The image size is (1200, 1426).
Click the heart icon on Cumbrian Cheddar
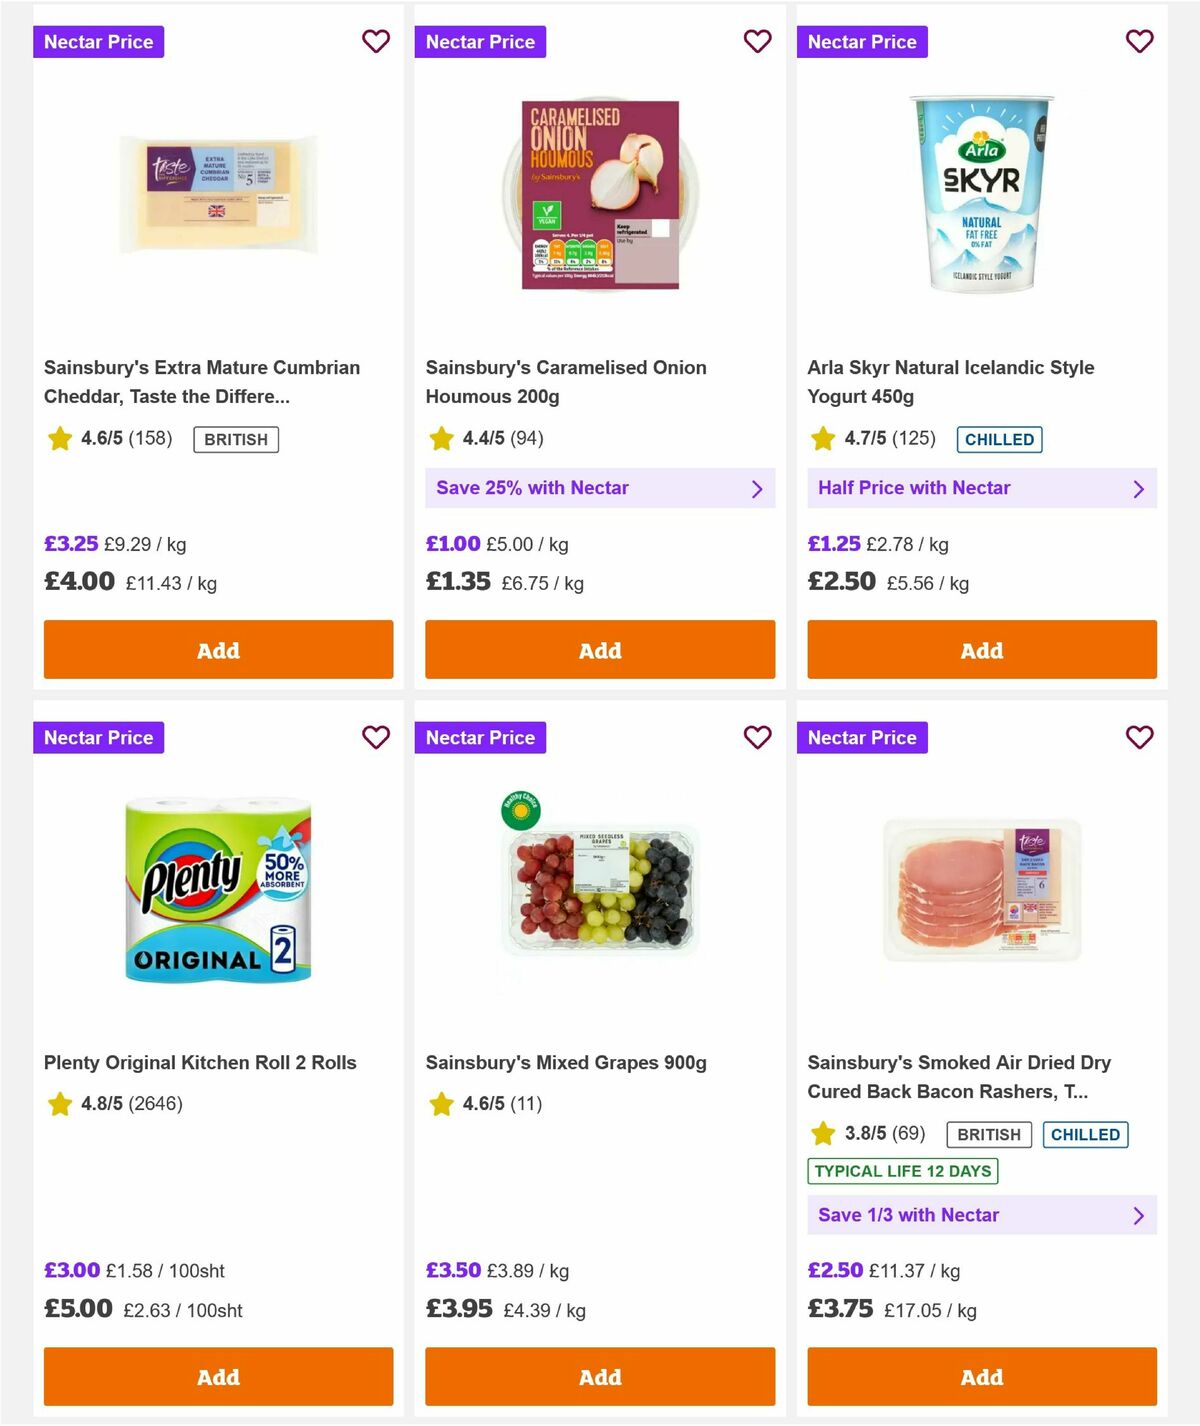[376, 41]
